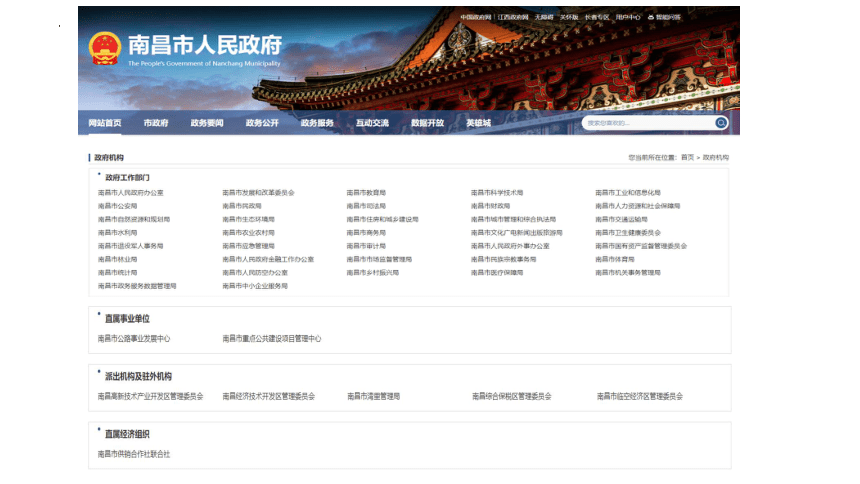
Task: Open 南昌市商务局 link
Action: click(x=366, y=233)
